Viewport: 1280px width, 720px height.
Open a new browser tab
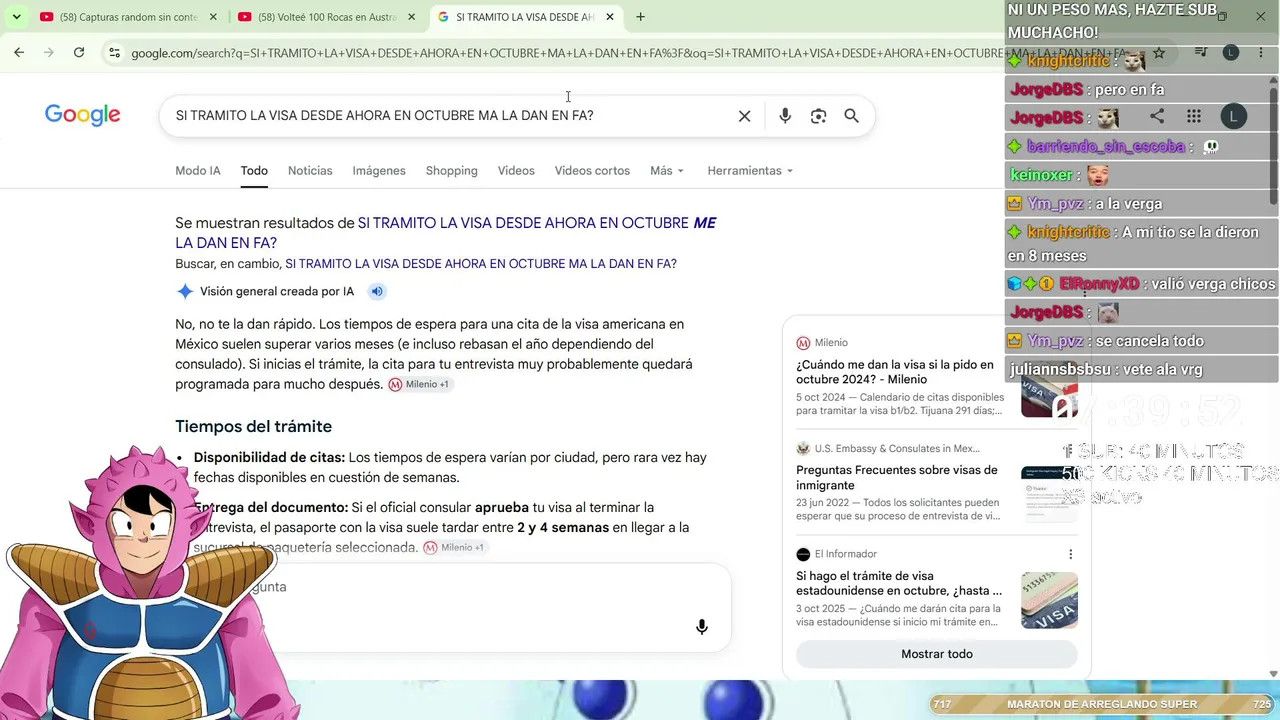640,17
